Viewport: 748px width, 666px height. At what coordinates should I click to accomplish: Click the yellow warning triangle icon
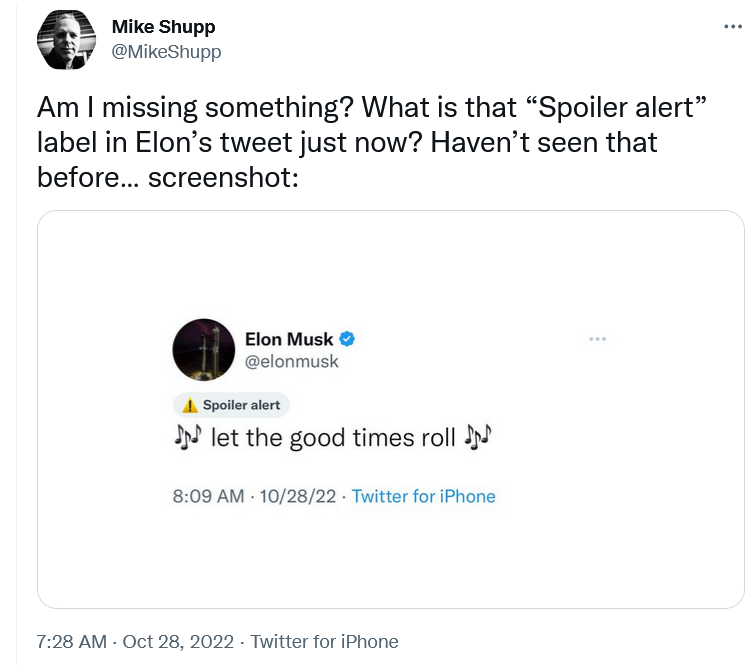point(190,406)
